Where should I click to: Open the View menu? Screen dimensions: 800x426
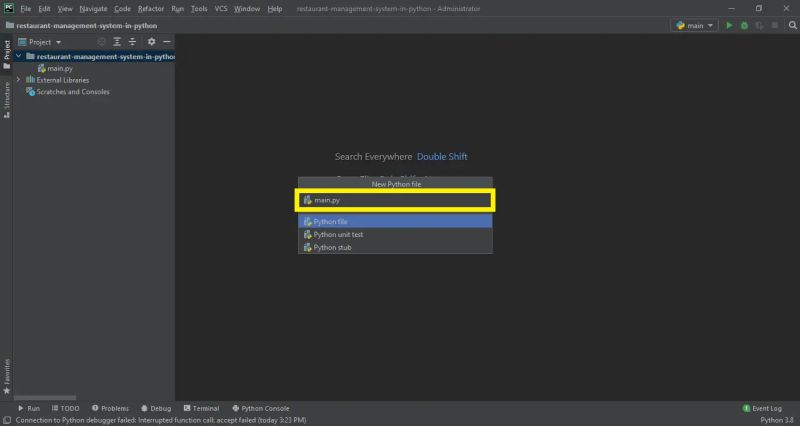(65, 9)
